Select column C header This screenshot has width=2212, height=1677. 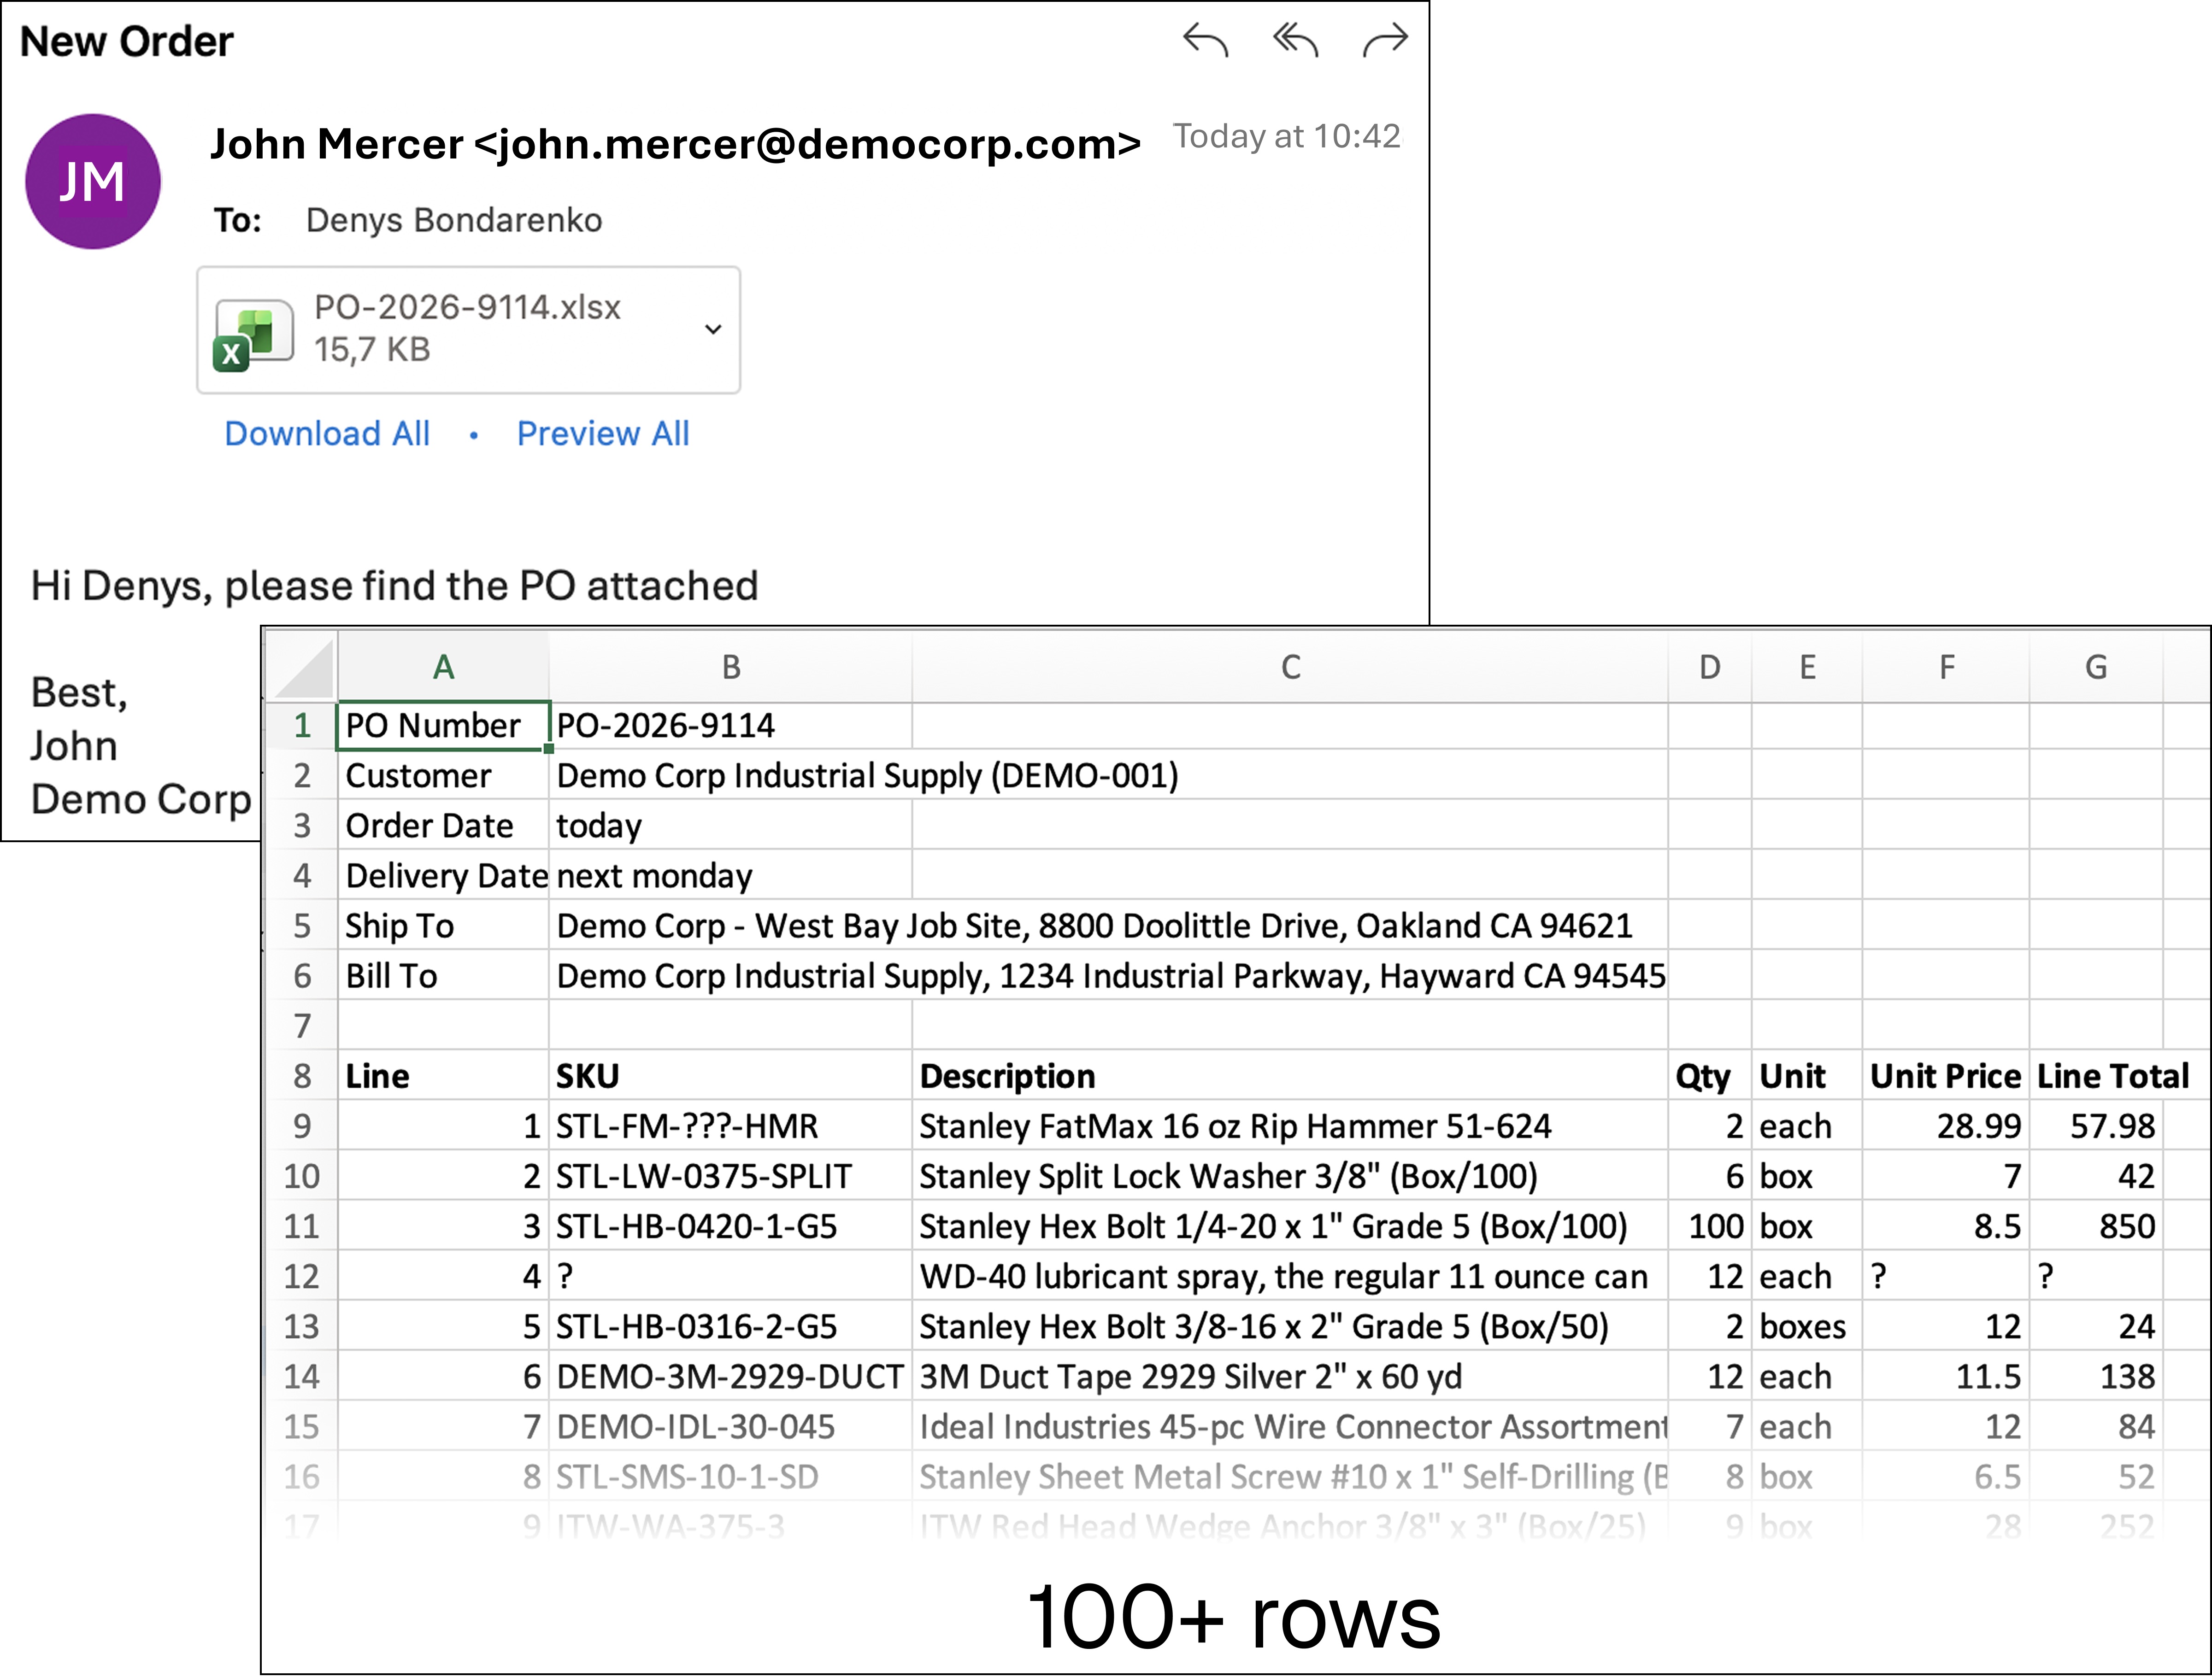[1290, 667]
